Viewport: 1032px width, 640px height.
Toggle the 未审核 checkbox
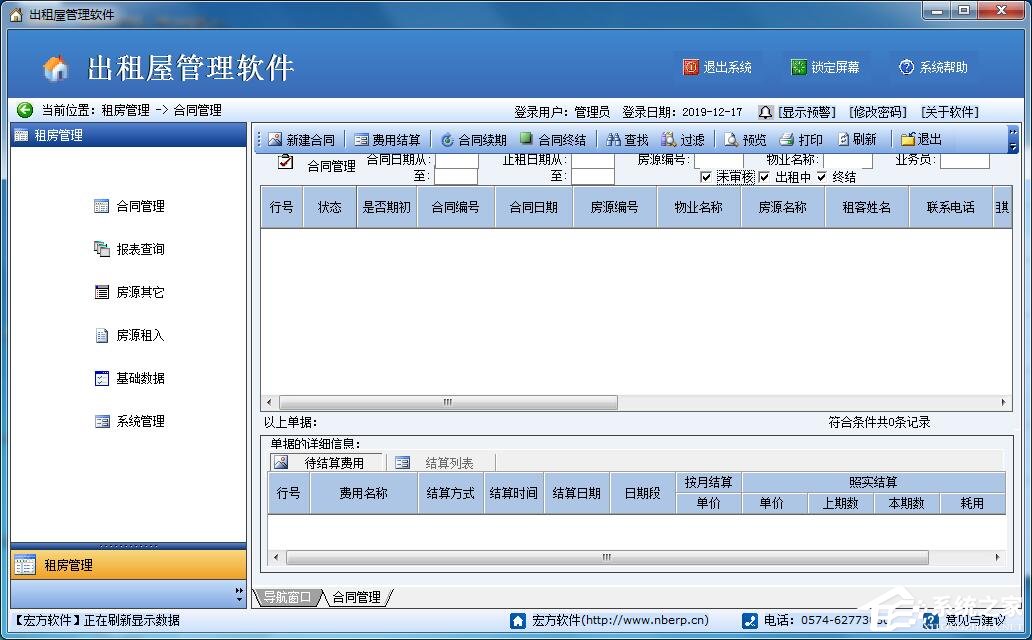[706, 177]
